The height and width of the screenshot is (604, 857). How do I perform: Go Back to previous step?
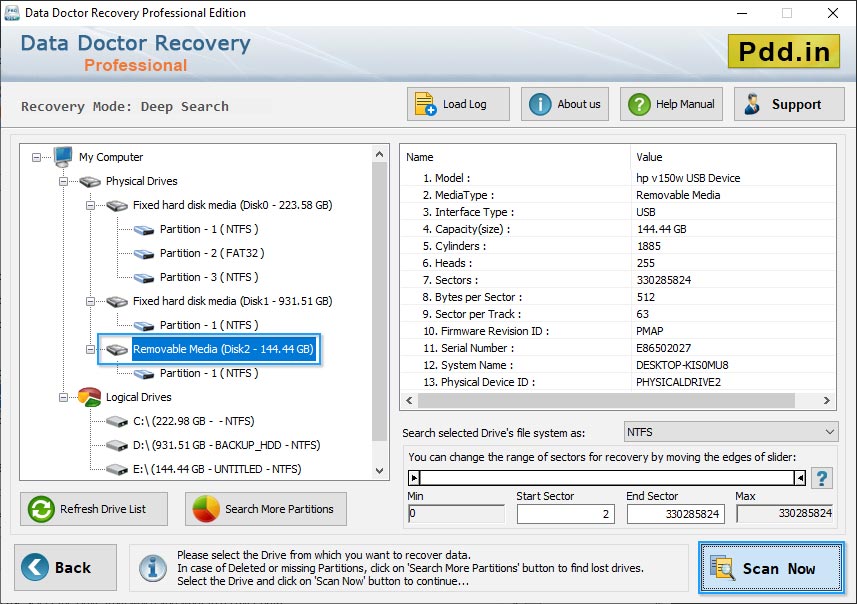[x=66, y=567]
